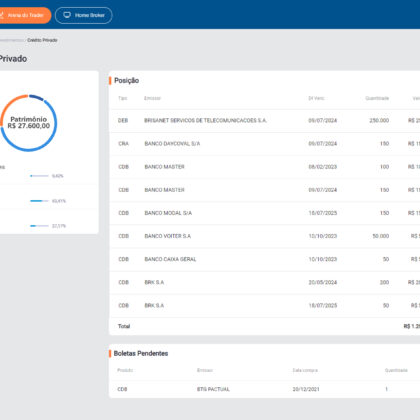The image size is (420, 420).
Task: Click quantity 1 in Boletas Pendentes
Action: tap(387, 389)
